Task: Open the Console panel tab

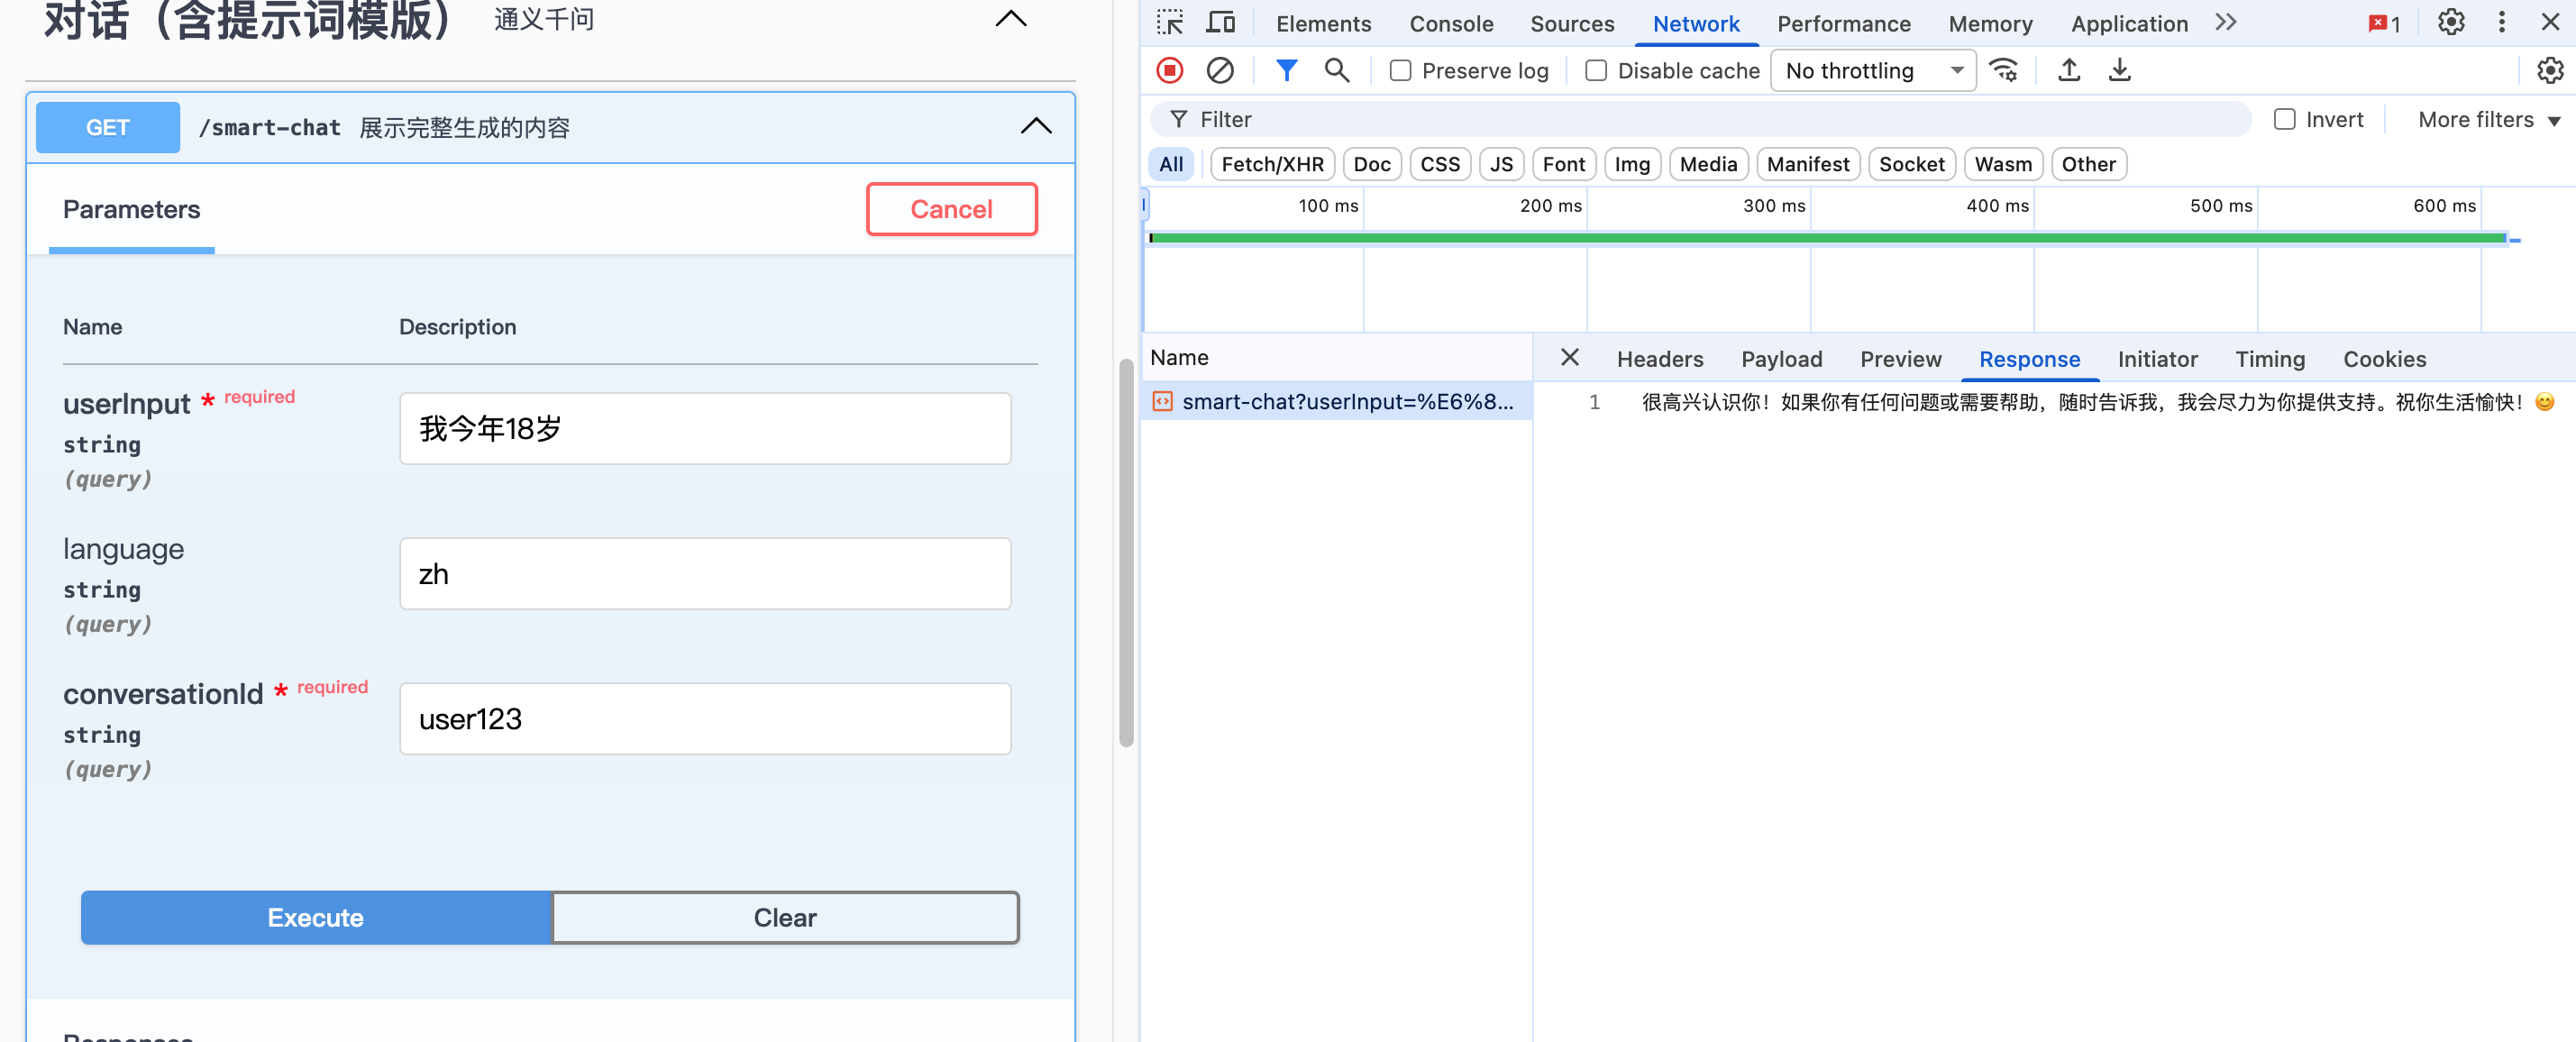Action: [1450, 24]
